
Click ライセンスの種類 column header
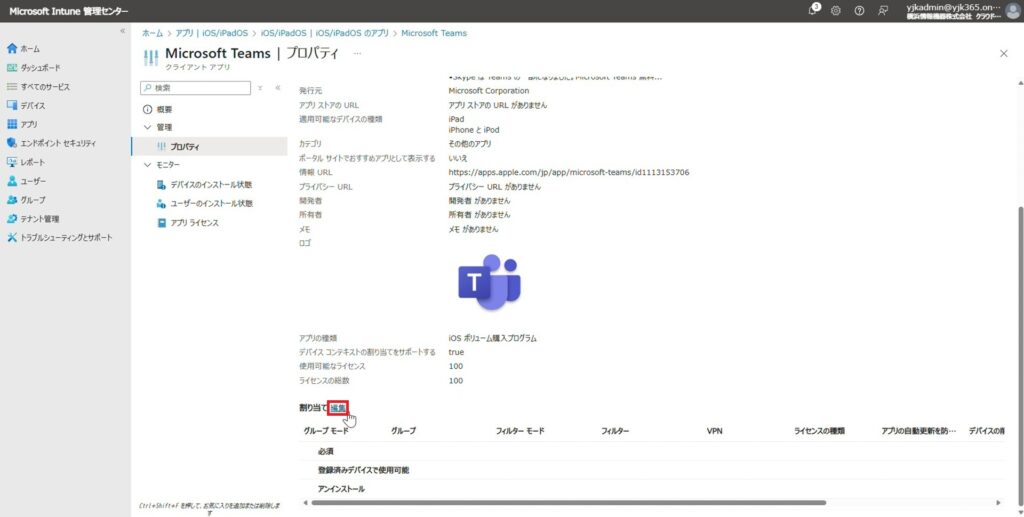click(819, 431)
